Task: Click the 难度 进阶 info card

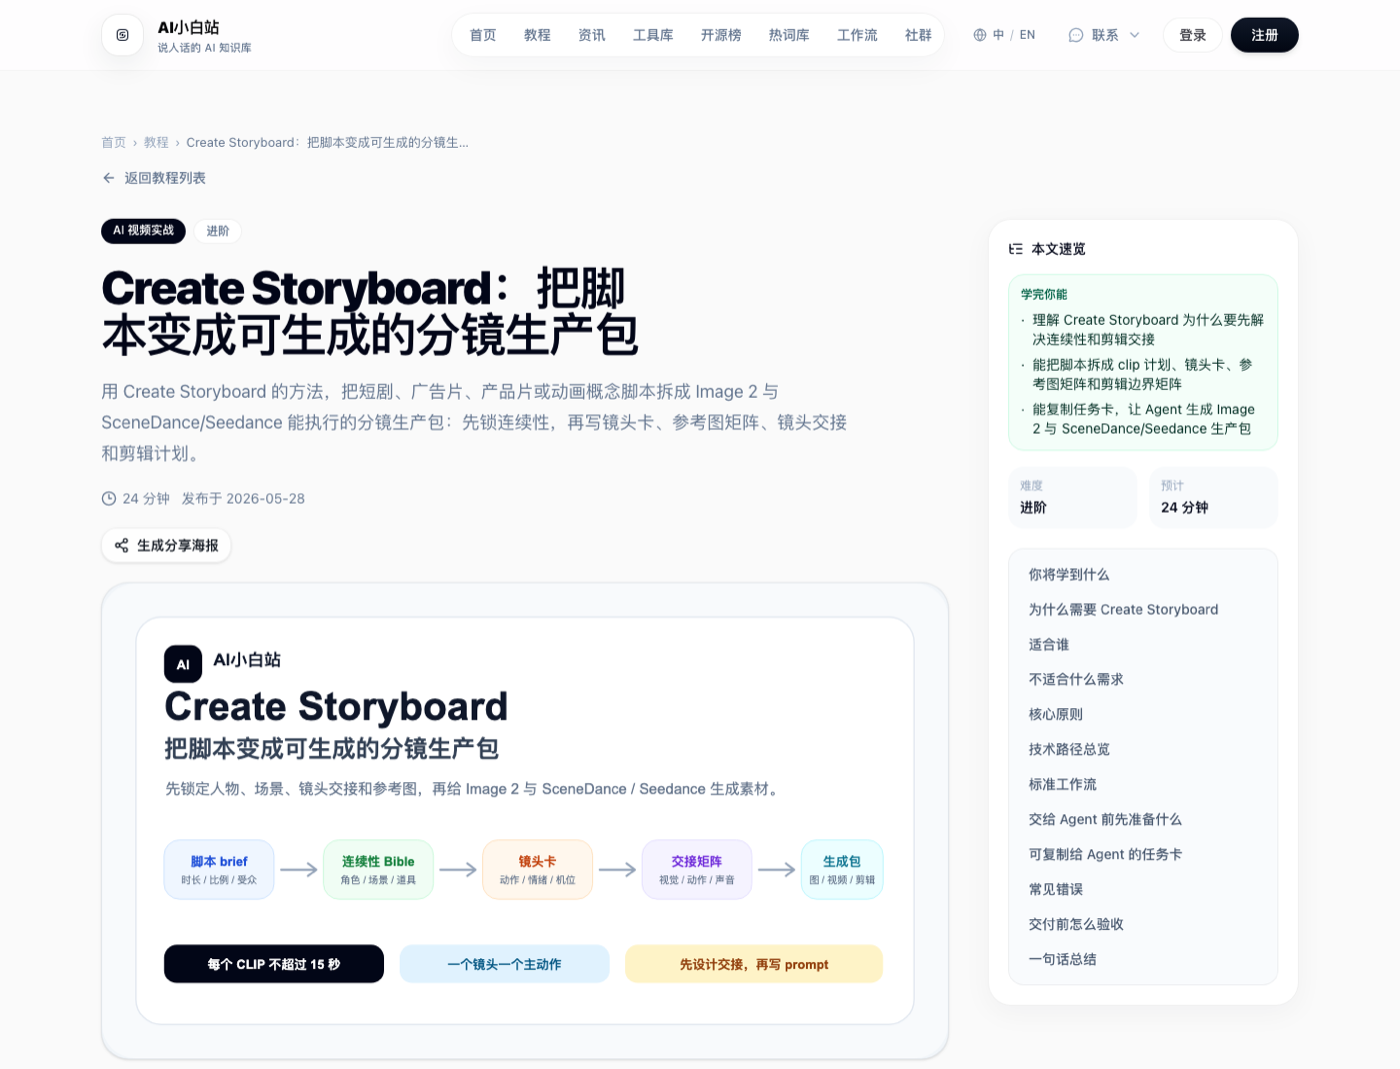Action: 1073,497
